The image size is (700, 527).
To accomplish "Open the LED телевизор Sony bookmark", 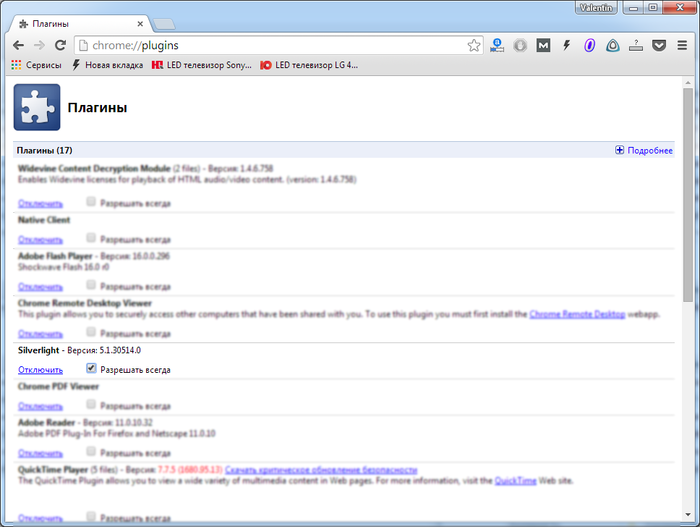I will [x=202, y=65].
